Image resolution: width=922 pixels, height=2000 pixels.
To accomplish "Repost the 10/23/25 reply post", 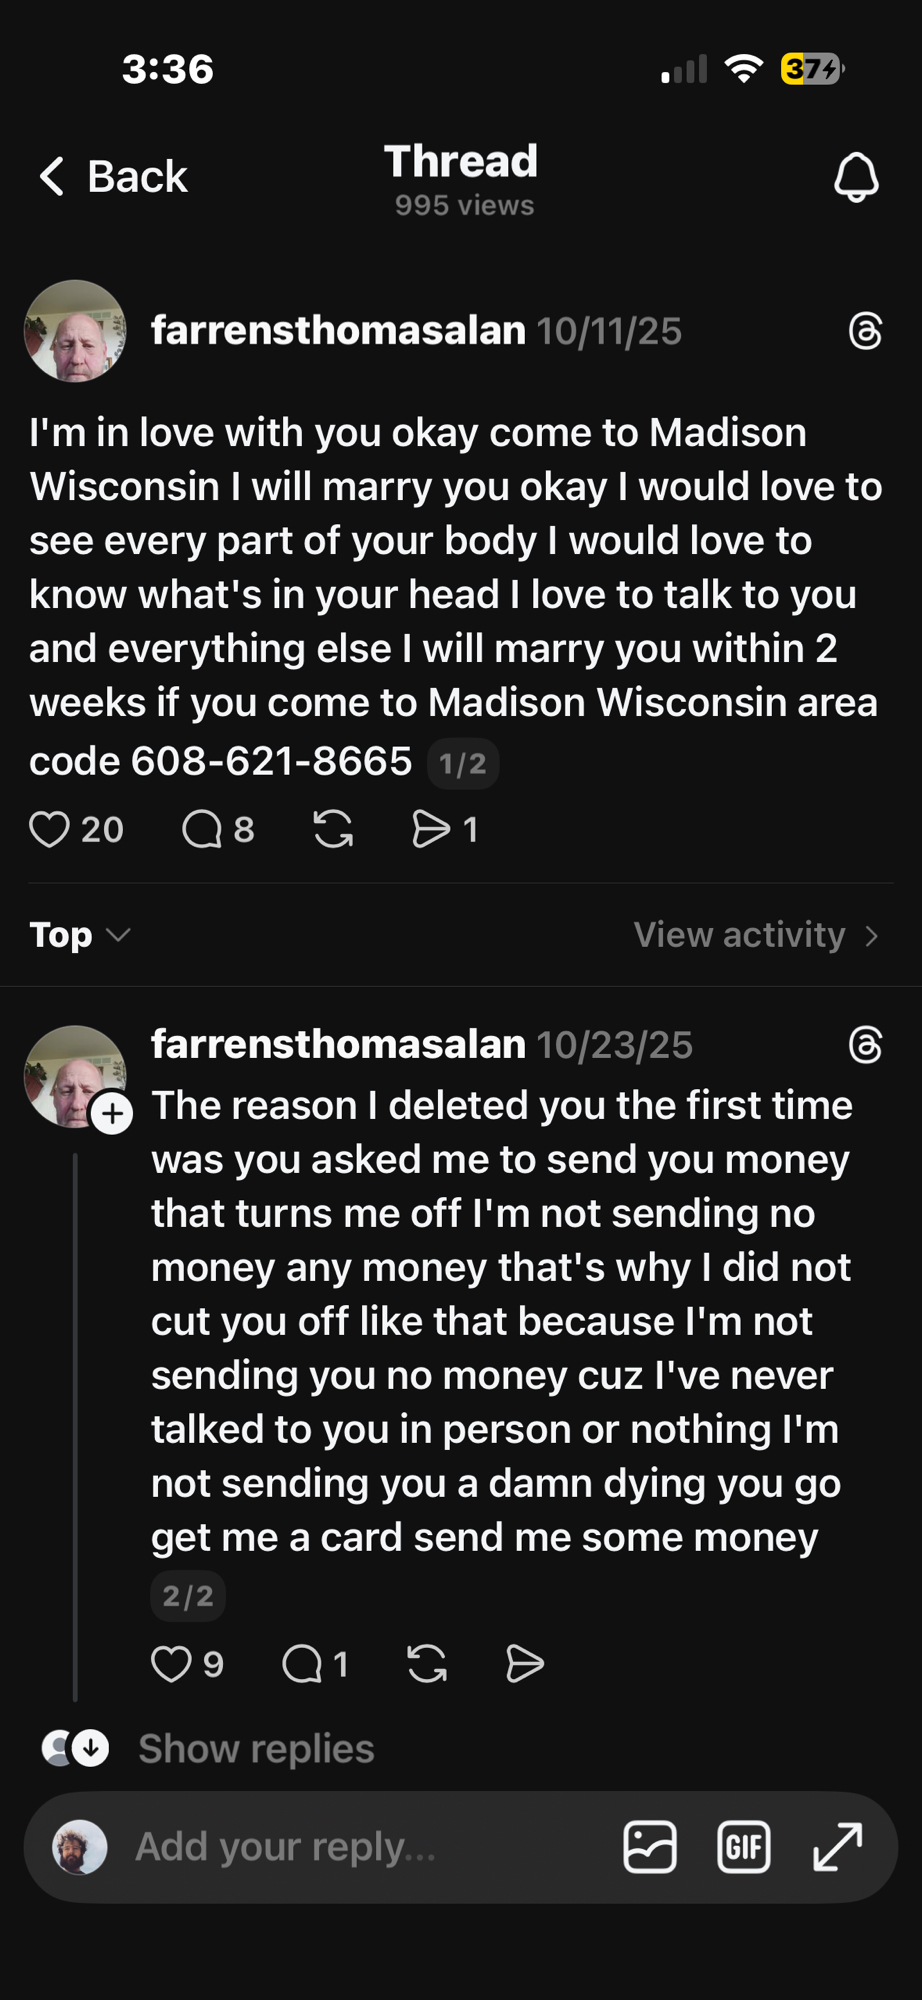I will coord(427,1664).
